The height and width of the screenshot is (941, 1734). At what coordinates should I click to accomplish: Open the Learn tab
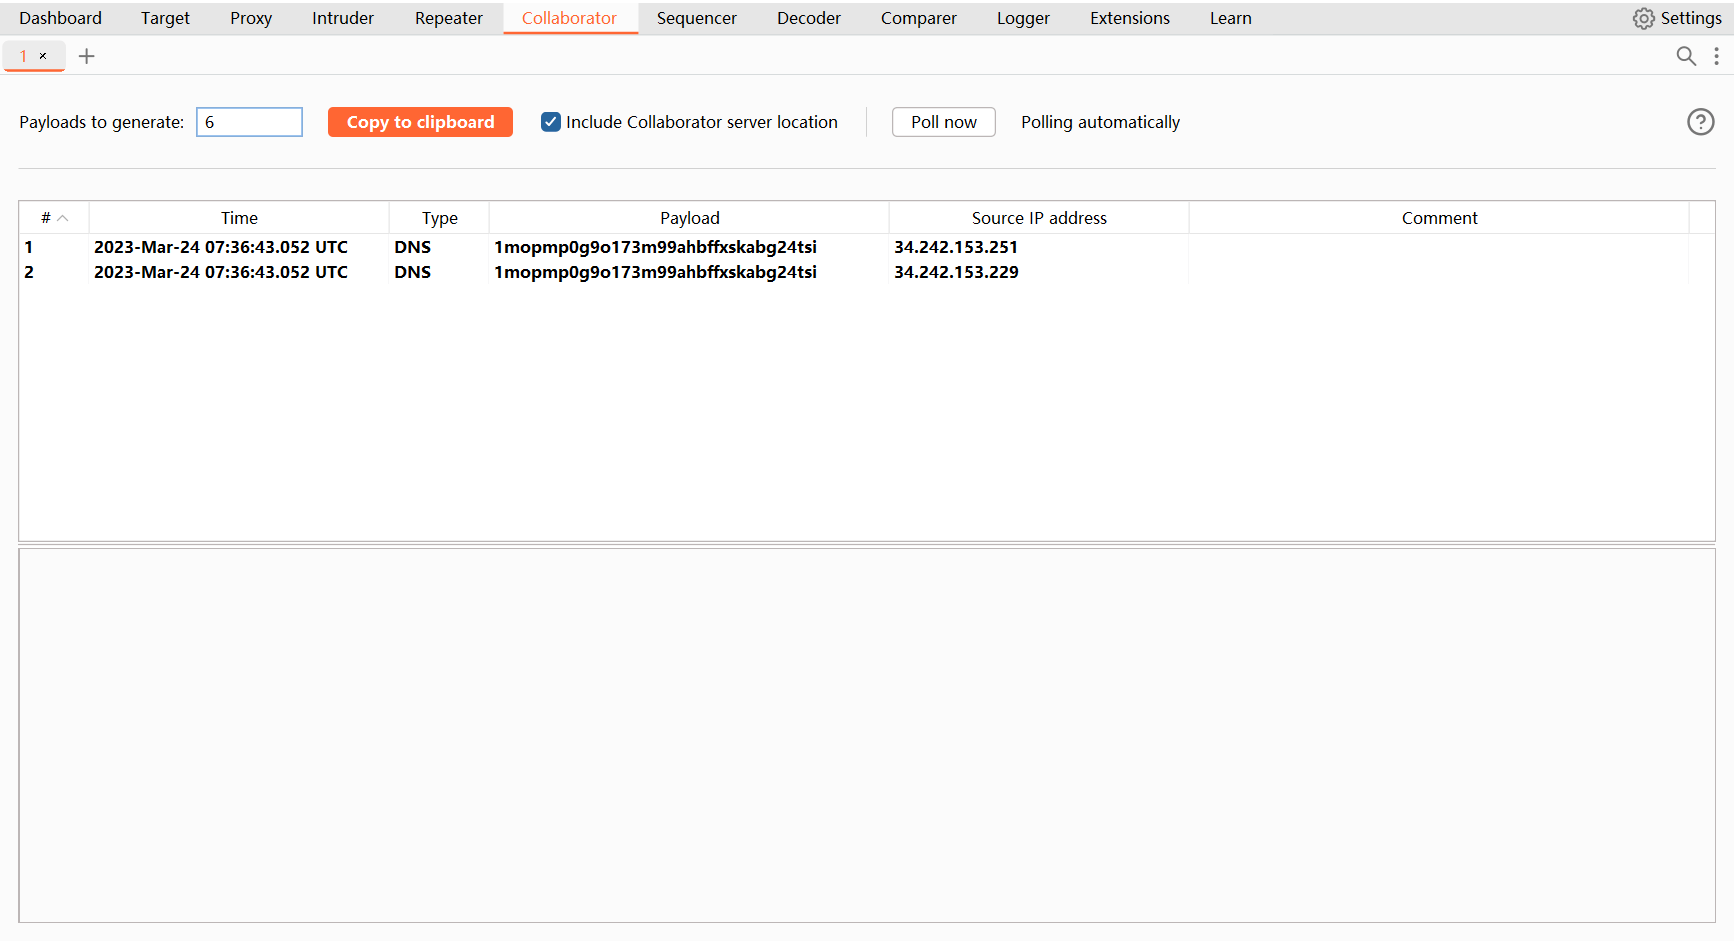[x=1231, y=18]
